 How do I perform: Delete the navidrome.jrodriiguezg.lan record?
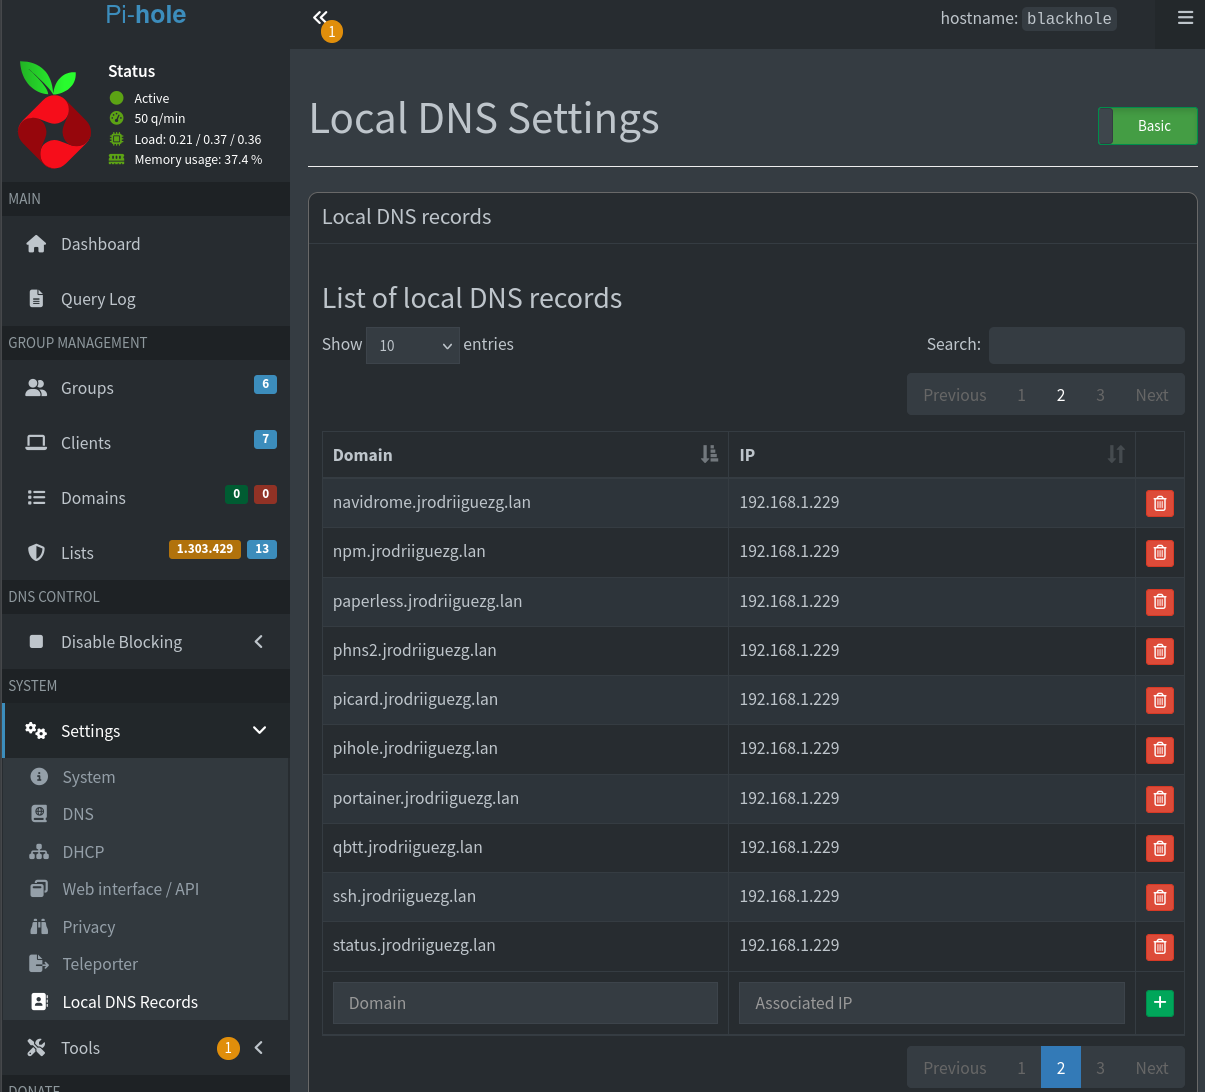click(1160, 503)
